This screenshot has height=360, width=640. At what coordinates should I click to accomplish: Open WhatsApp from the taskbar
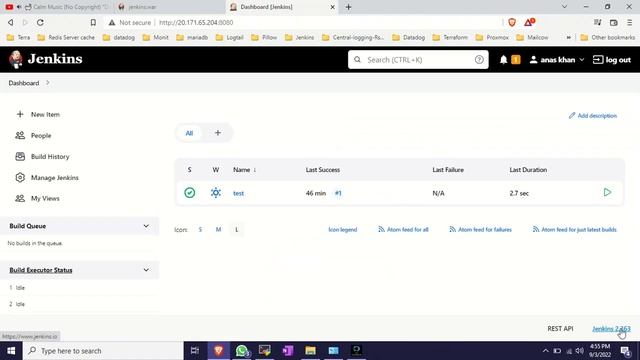pos(242,351)
